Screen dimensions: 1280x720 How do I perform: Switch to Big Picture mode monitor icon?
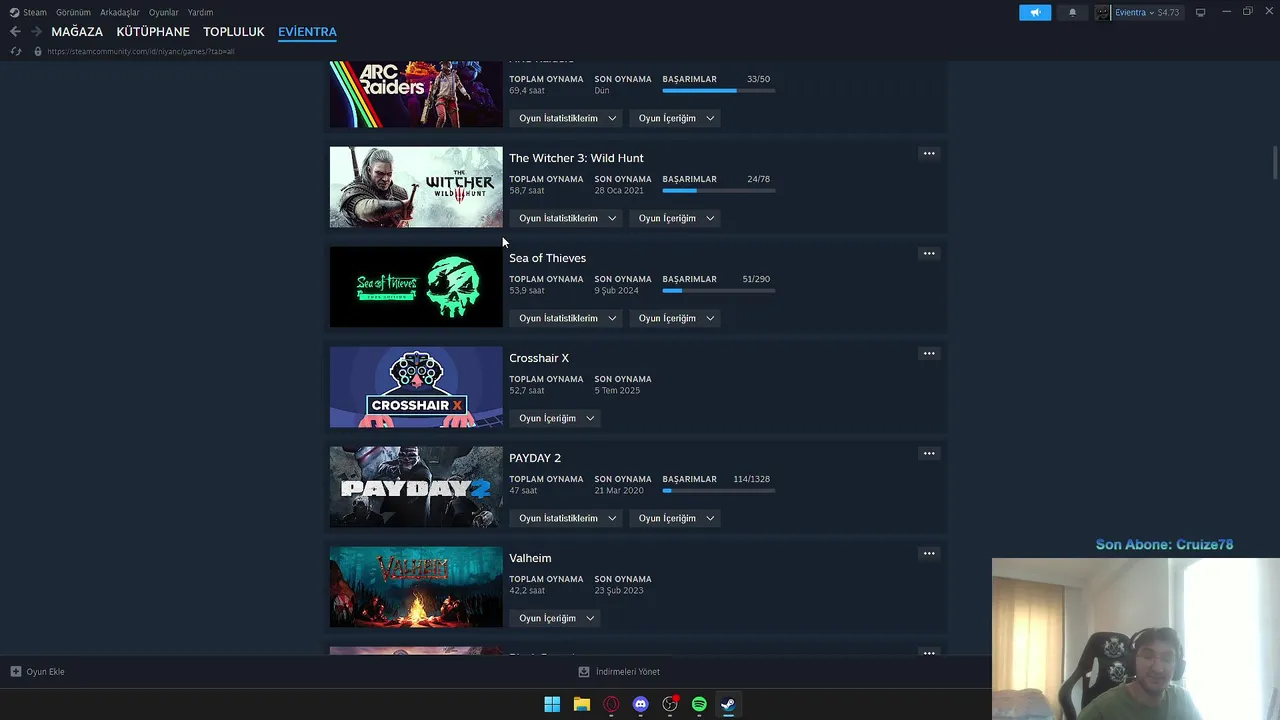(1201, 12)
